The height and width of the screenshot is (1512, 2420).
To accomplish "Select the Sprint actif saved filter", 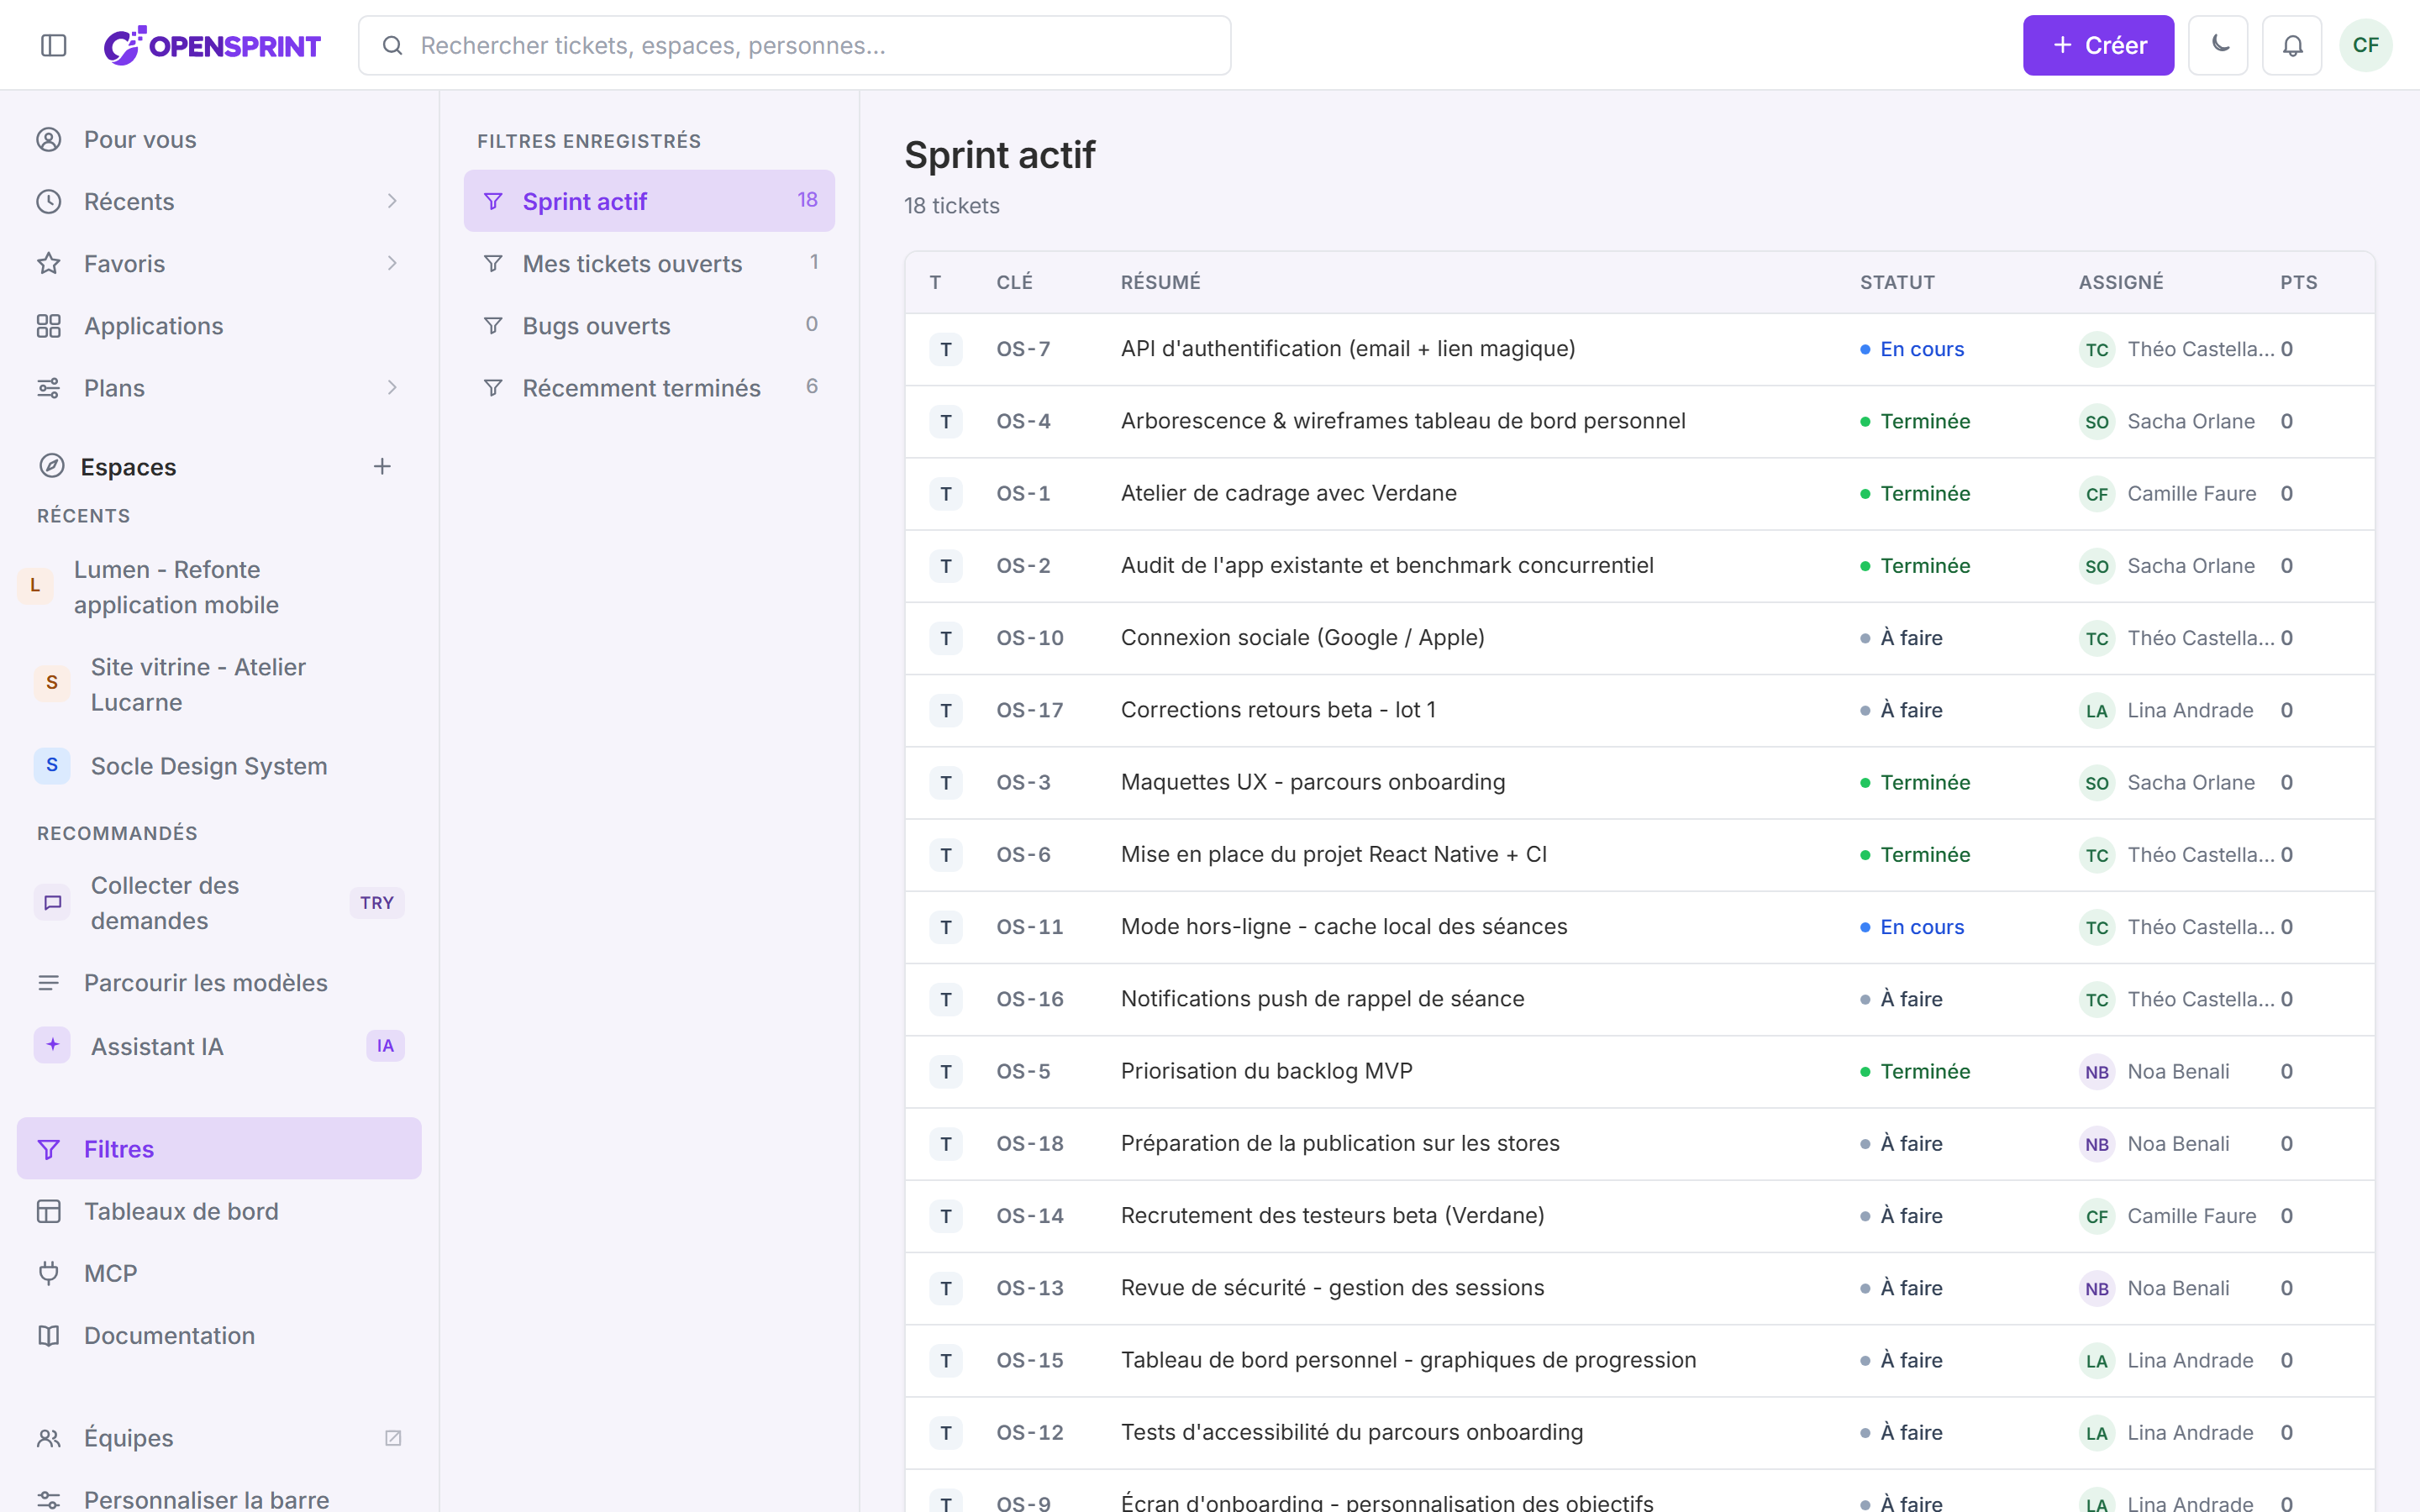I will click(x=649, y=201).
